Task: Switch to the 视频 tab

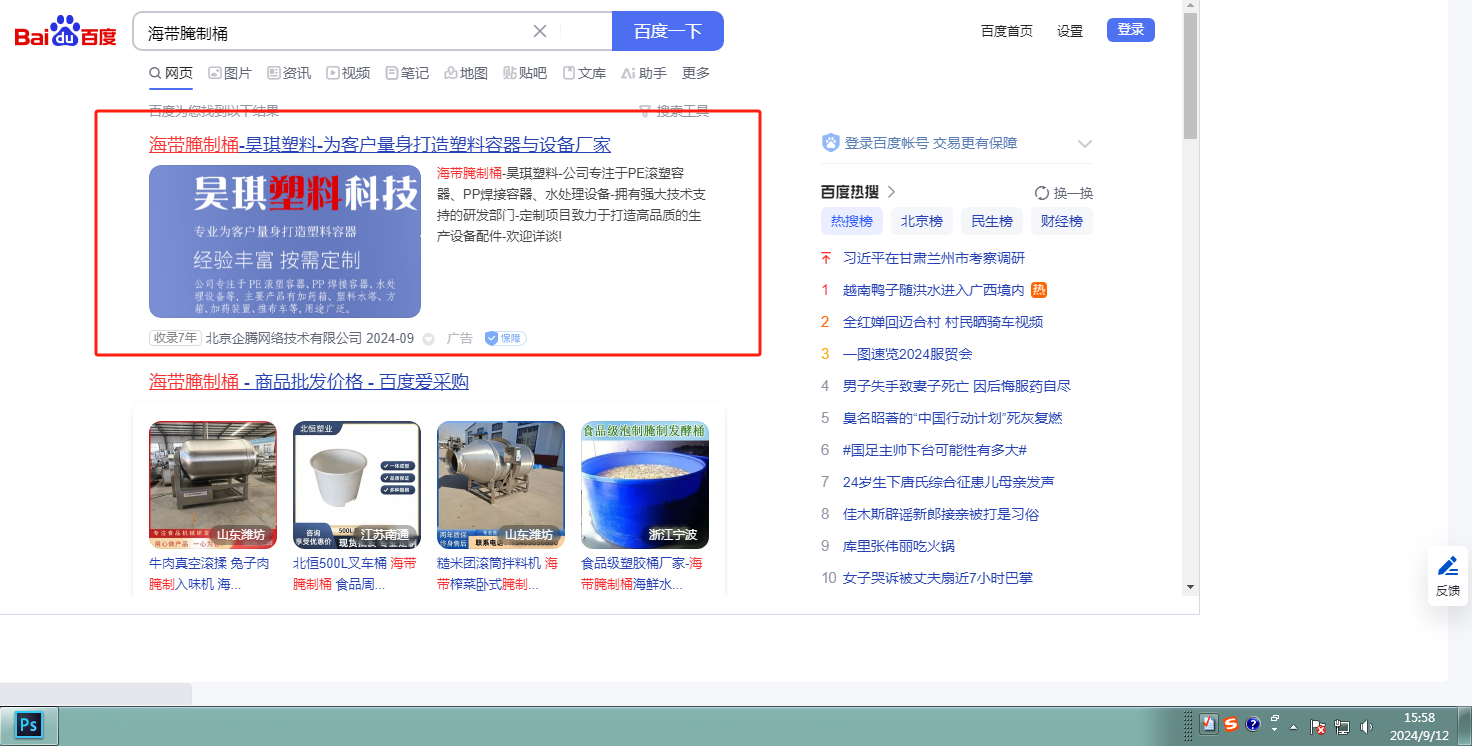Action: click(x=348, y=73)
